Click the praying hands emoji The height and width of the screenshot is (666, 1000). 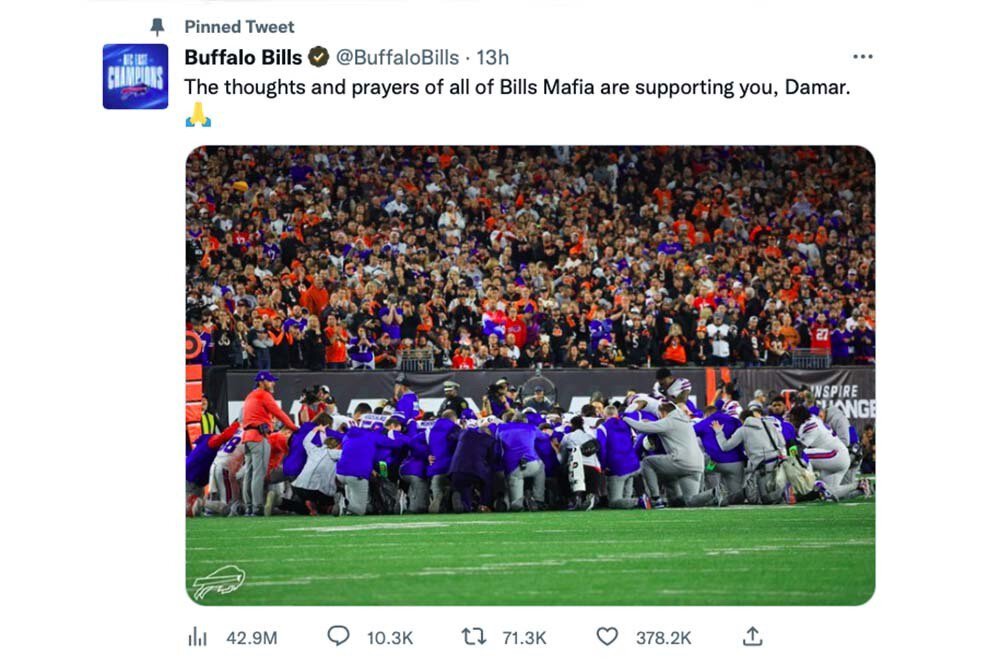tap(198, 115)
